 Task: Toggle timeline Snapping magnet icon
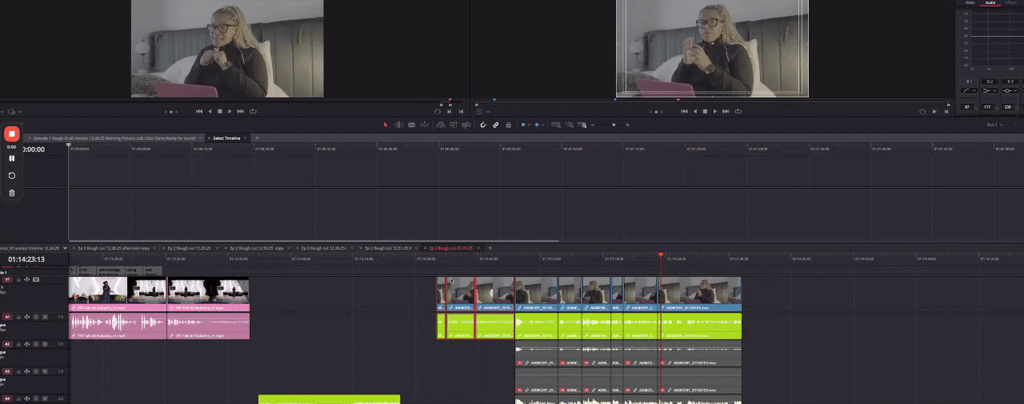(x=483, y=125)
